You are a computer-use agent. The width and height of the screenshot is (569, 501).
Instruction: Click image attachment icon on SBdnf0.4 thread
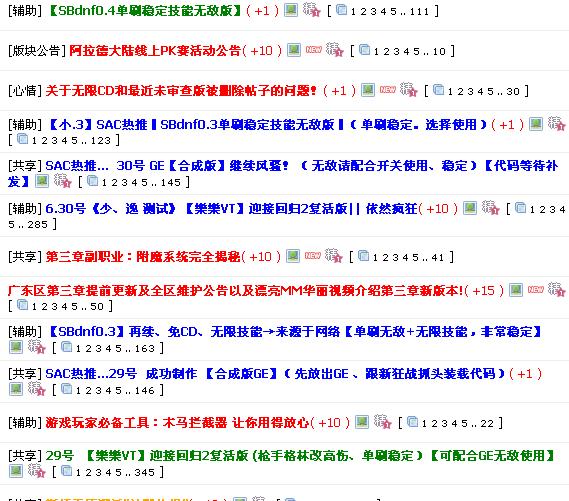(x=291, y=10)
